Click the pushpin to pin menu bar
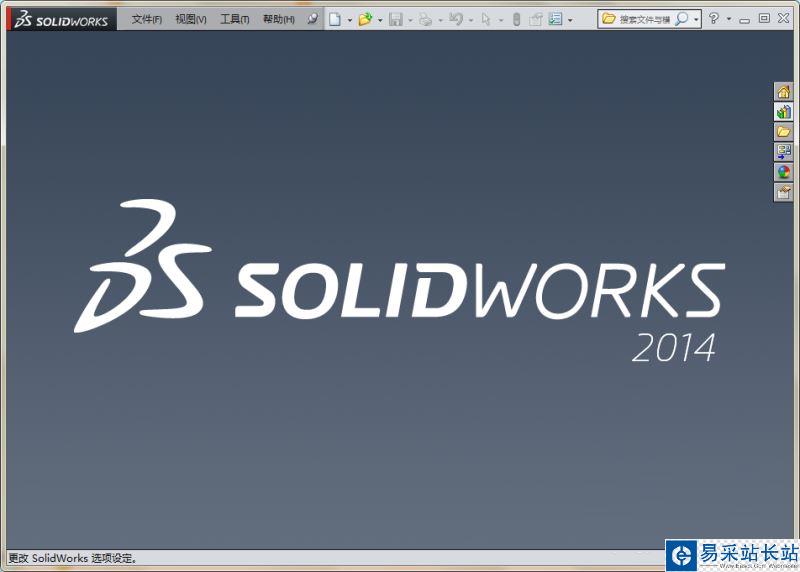The width and height of the screenshot is (800, 572). point(312,19)
